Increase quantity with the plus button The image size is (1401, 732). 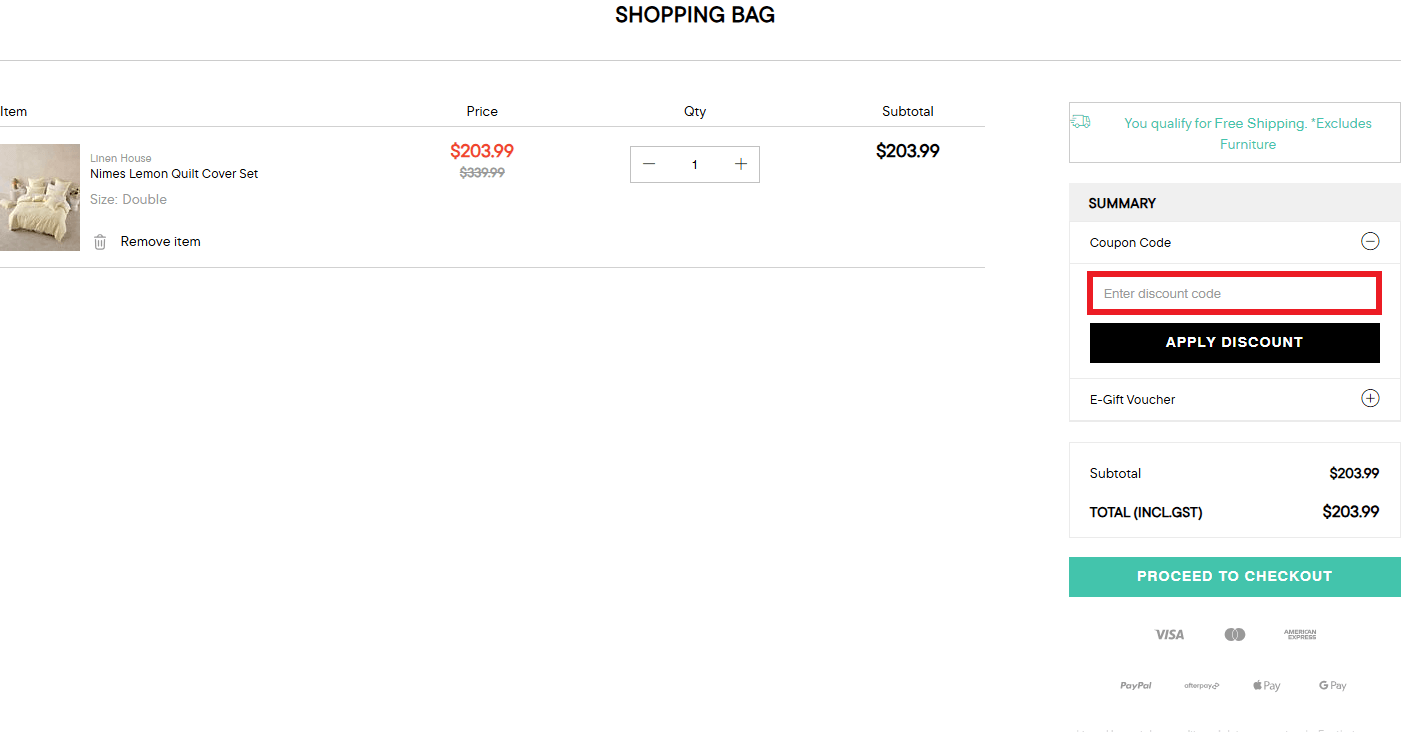coord(740,163)
